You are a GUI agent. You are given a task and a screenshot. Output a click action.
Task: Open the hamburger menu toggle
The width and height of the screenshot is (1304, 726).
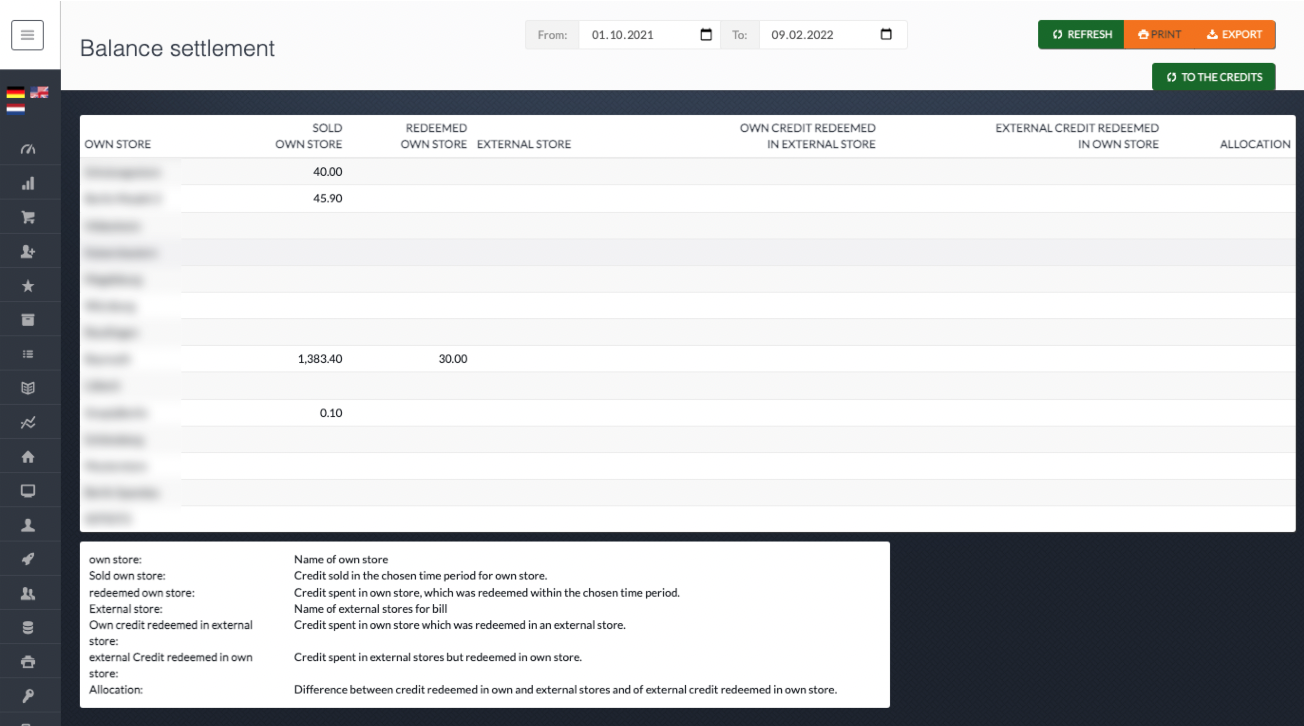pos(27,34)
